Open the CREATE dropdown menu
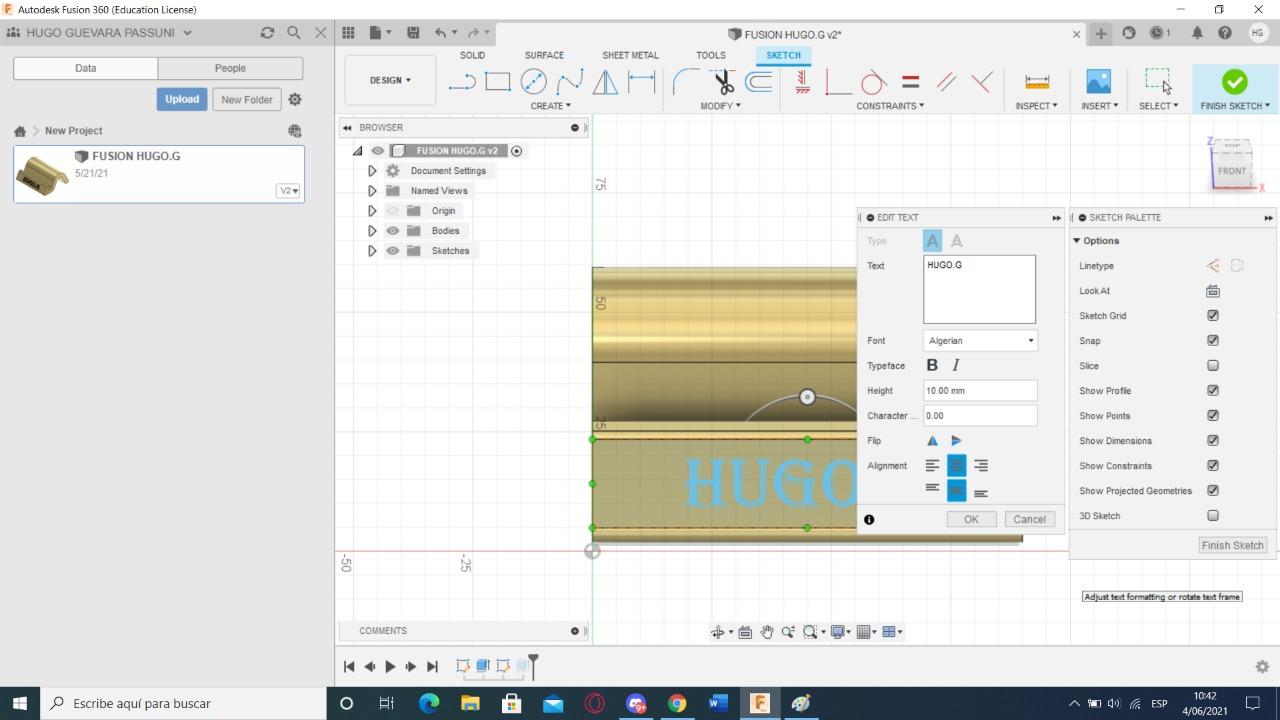 (550, 106)
